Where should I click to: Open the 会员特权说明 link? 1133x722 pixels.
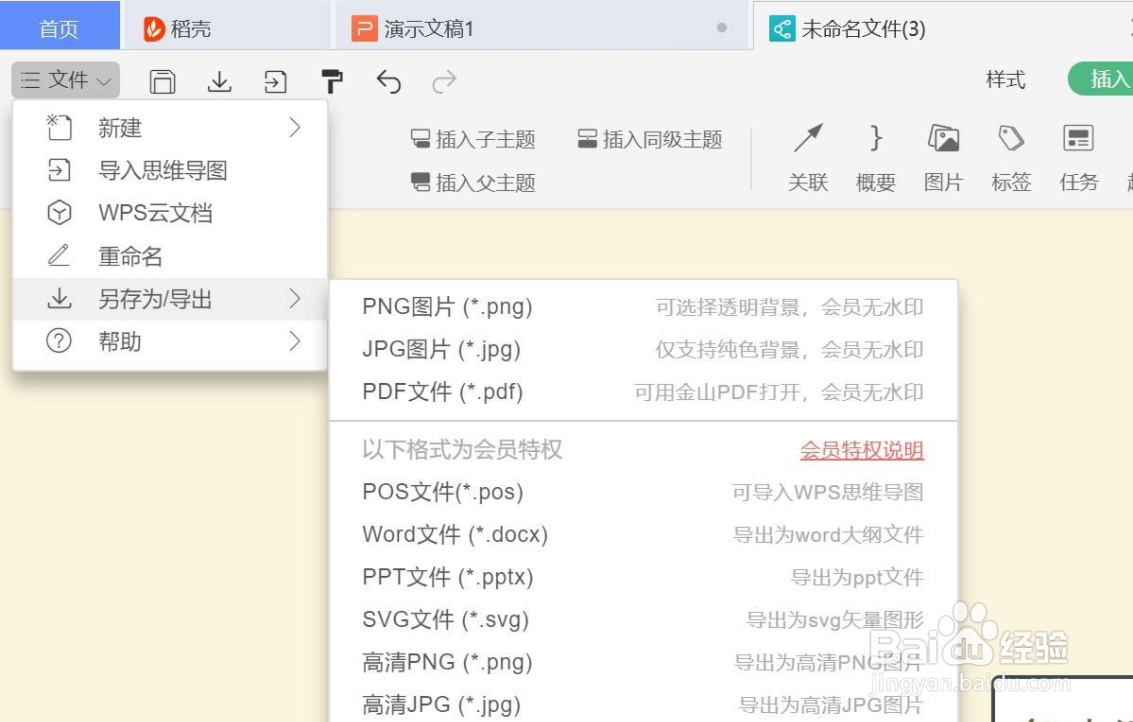pyautogui.click(x=861, y=450)
